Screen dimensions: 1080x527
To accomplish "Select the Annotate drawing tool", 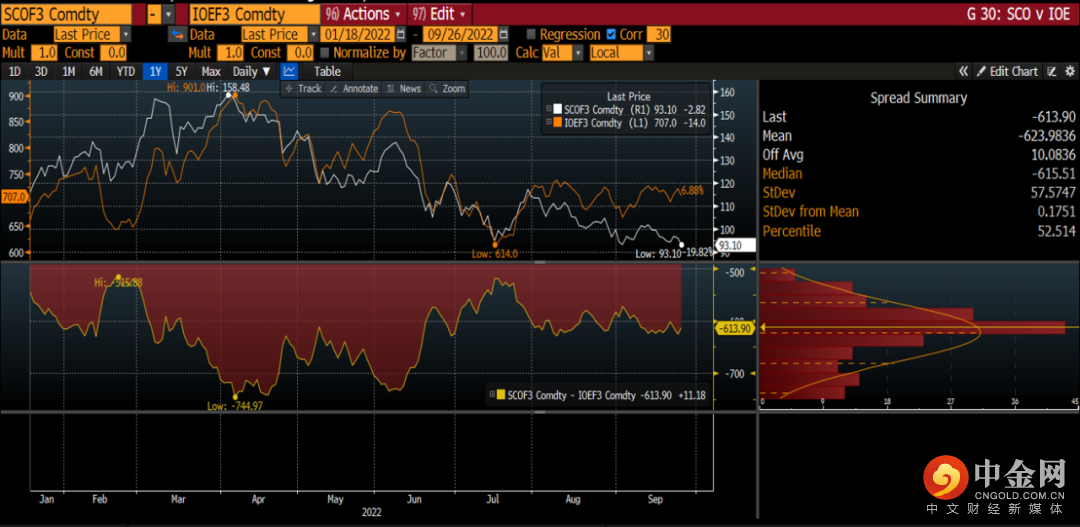I will [353, 88].
